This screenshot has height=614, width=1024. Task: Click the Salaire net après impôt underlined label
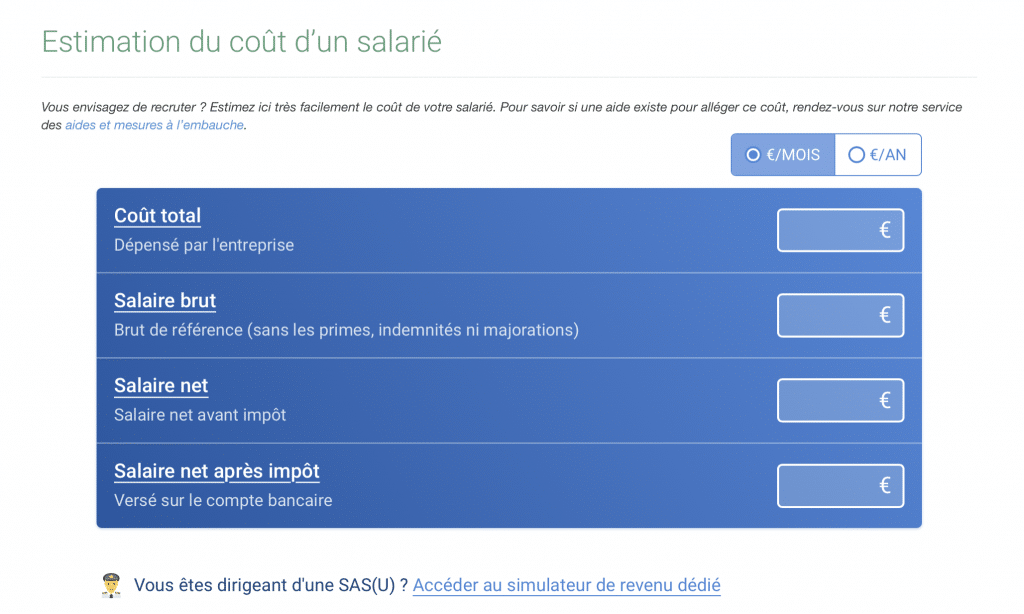217,471
